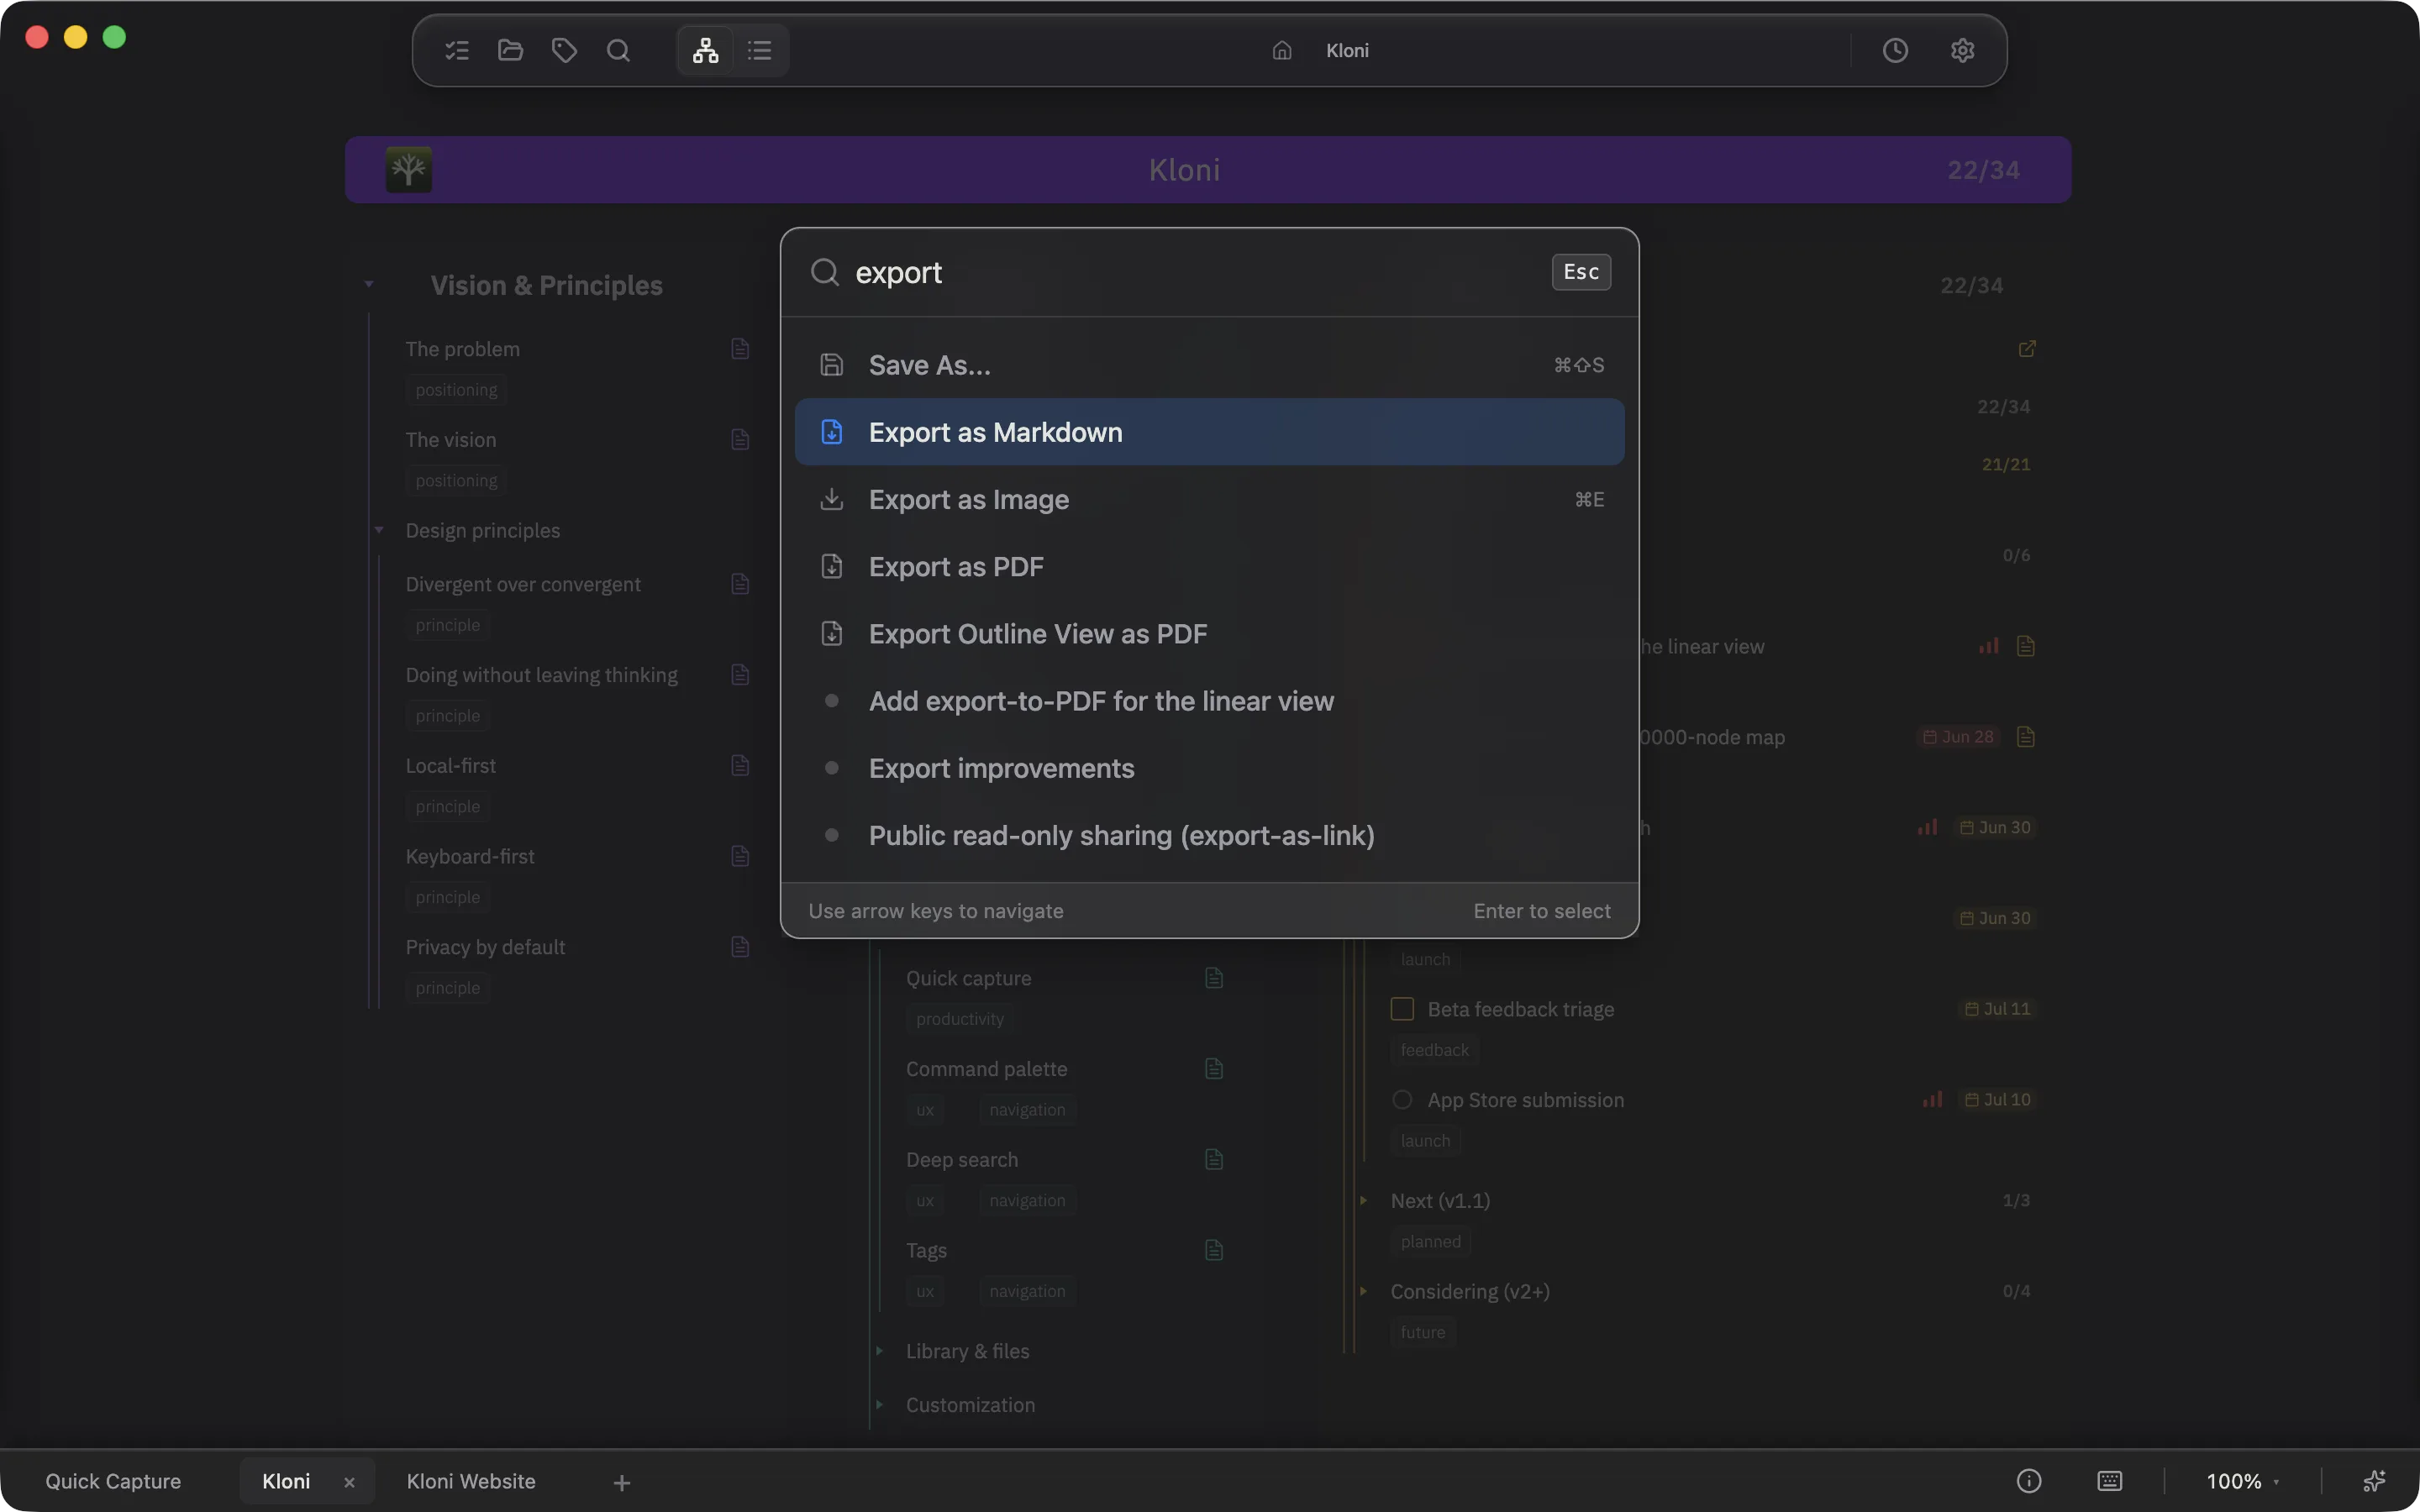Viewport: 2420px width, 1512px height.
Task: Open note icon for Command palette
Action: click(x=1214, y=1068)
